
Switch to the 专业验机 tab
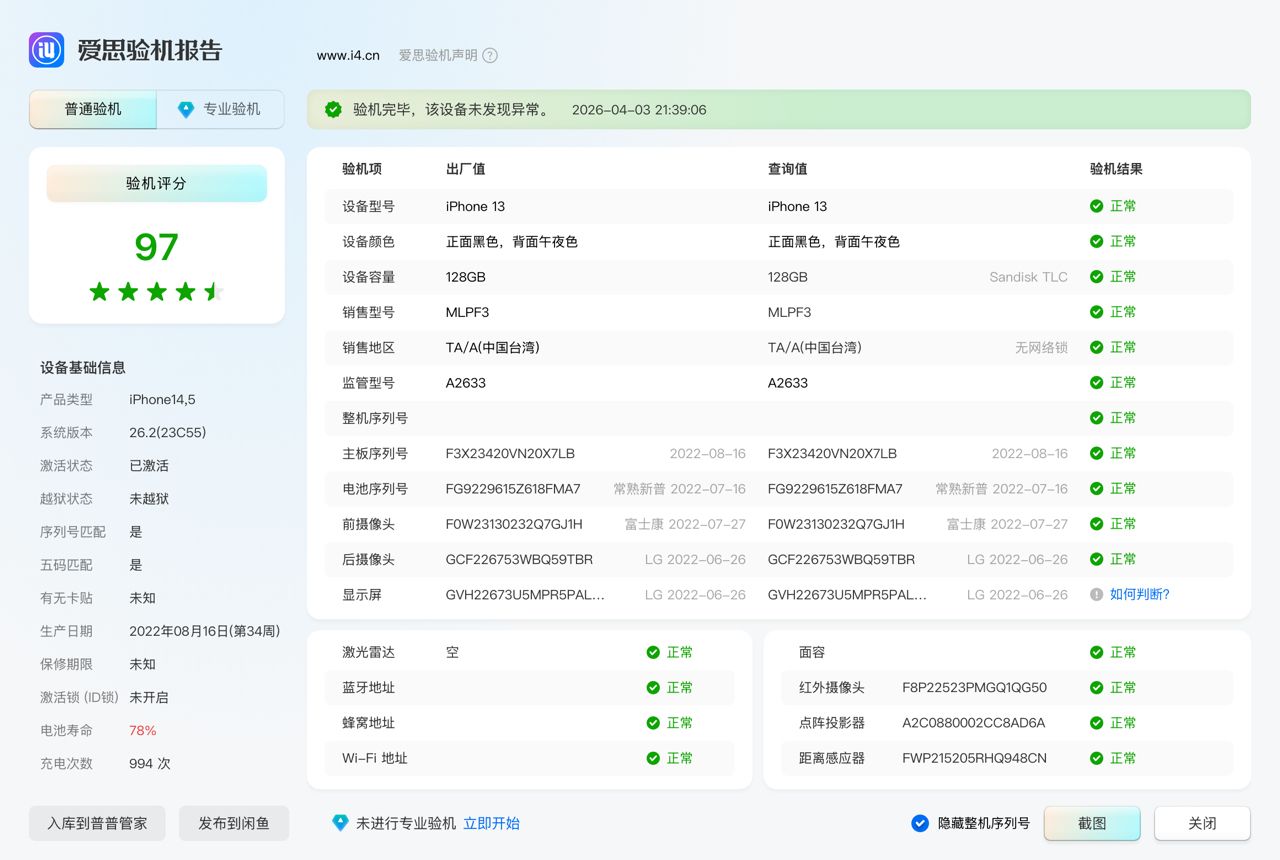pyautogui.click(x=221, y=110)
